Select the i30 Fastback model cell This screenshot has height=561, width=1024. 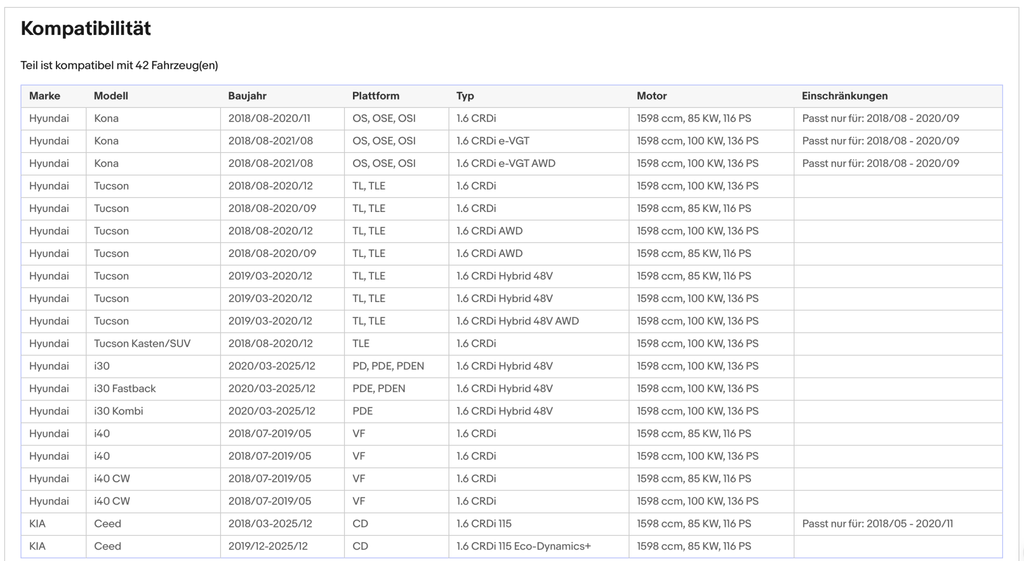click(x=125, y=389)
